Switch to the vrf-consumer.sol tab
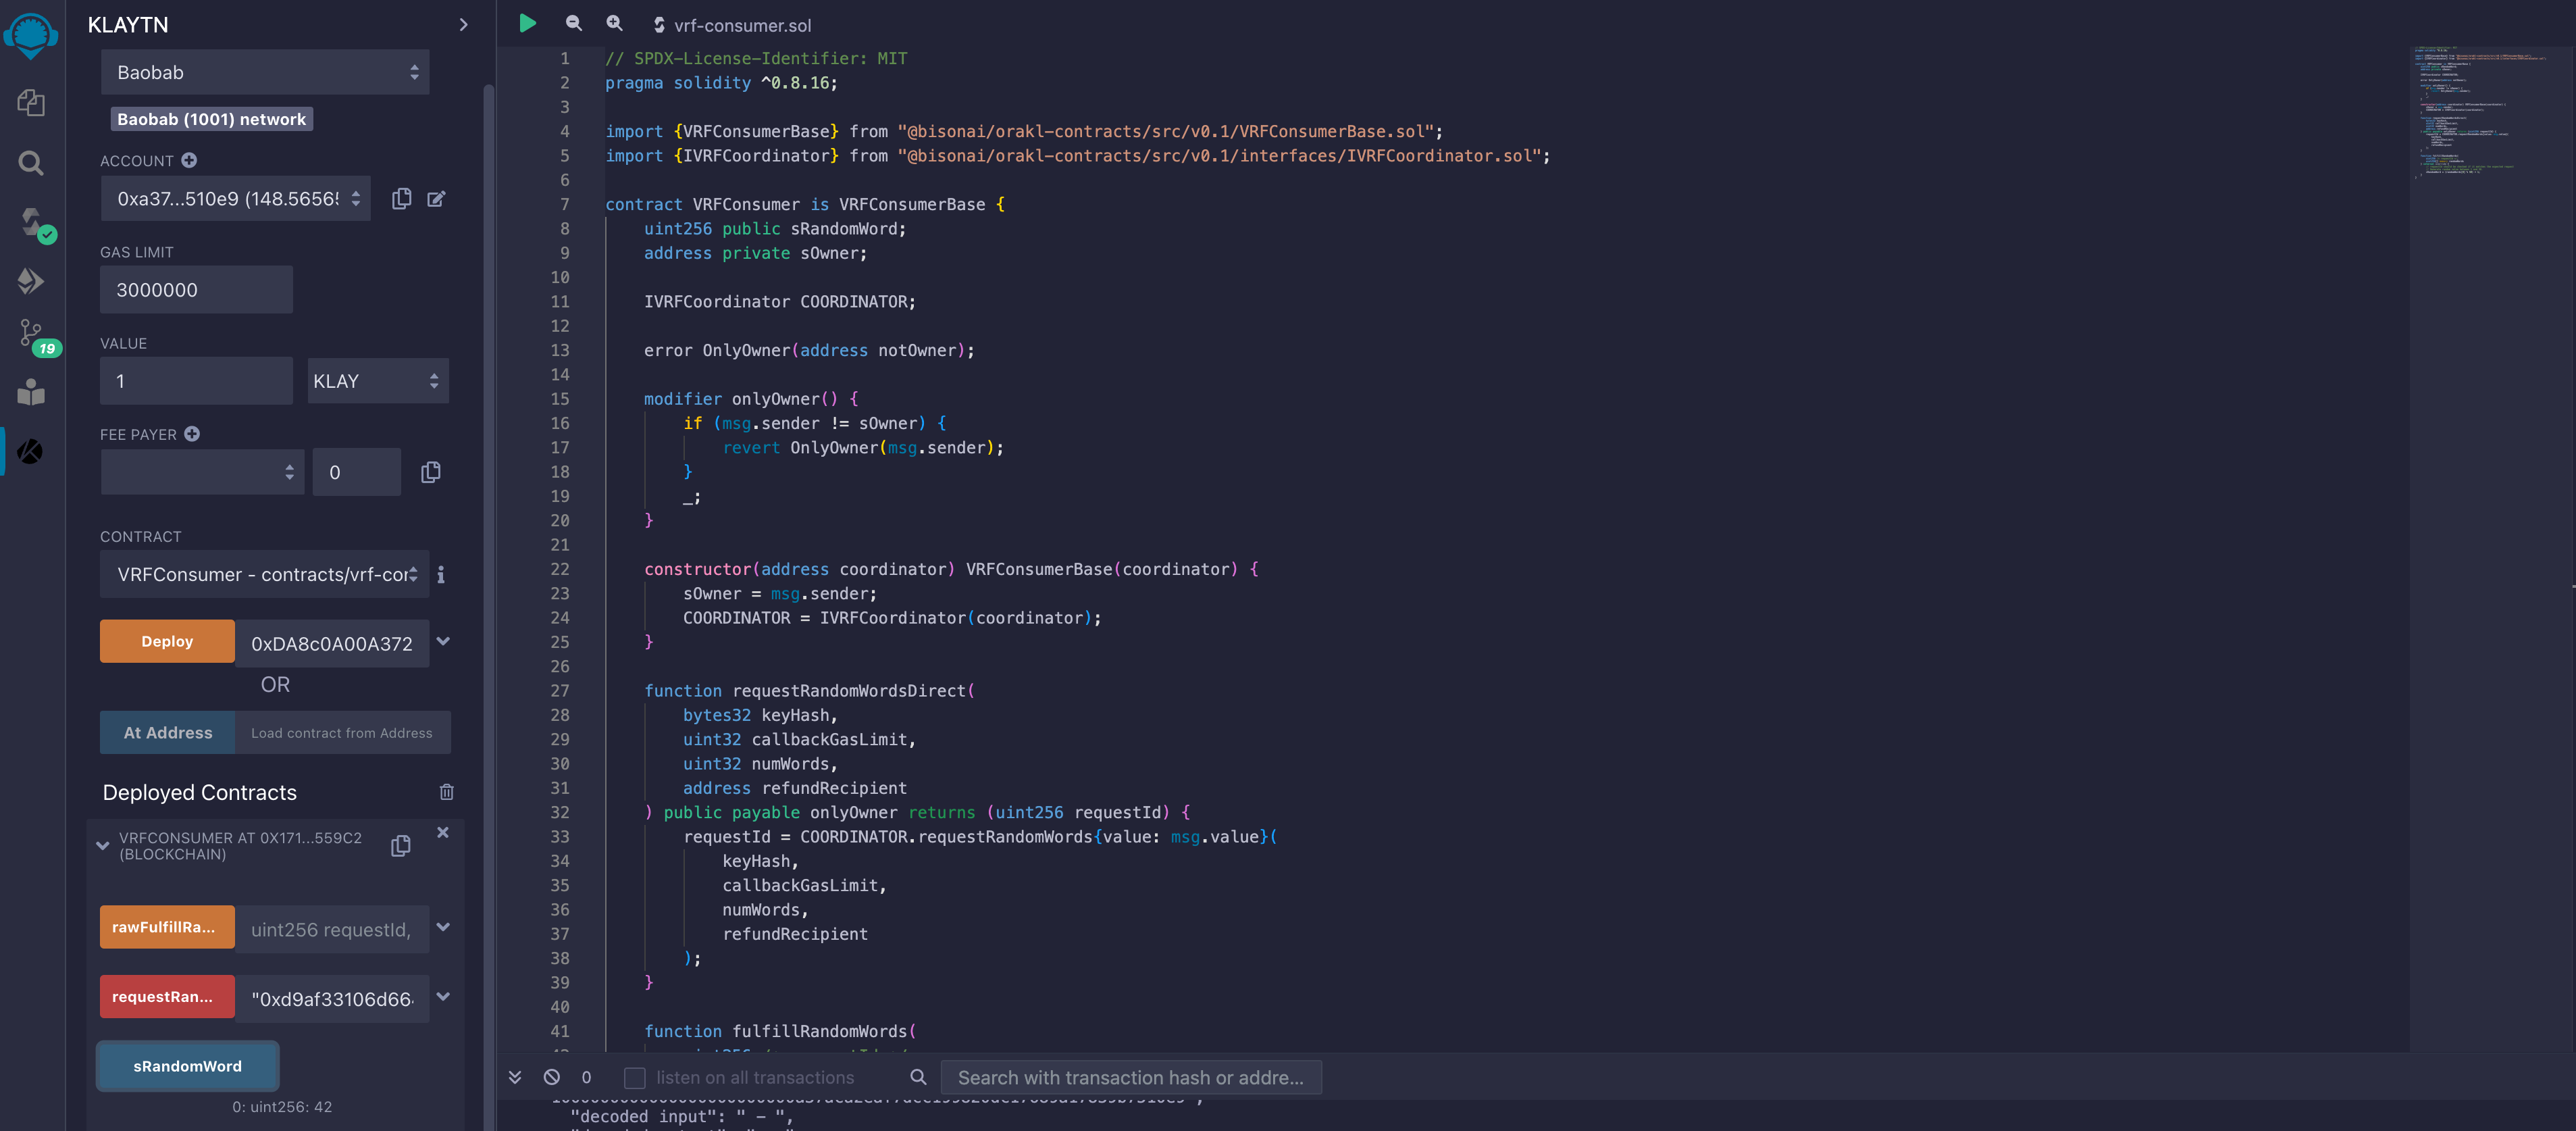The height and width of the screenshot is (1131, 2576). (741, 25)
